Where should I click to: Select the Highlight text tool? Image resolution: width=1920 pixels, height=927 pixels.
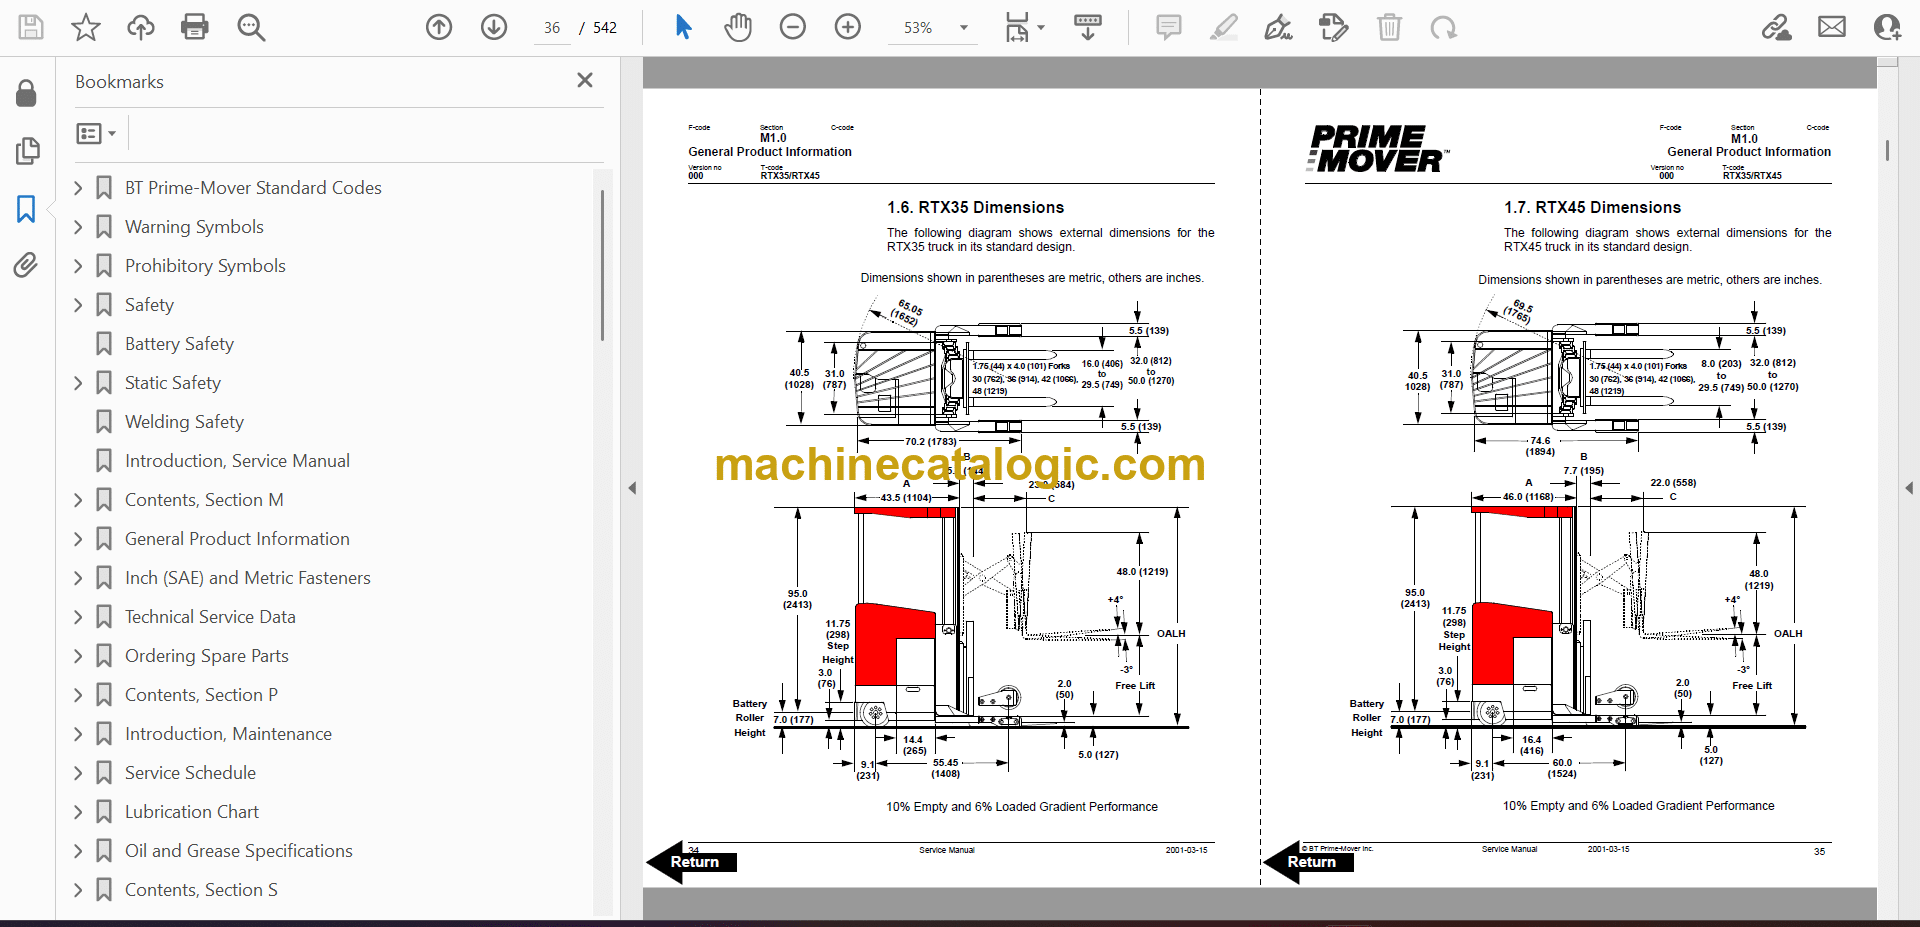pyautogui.click(x=1223, y=27)
